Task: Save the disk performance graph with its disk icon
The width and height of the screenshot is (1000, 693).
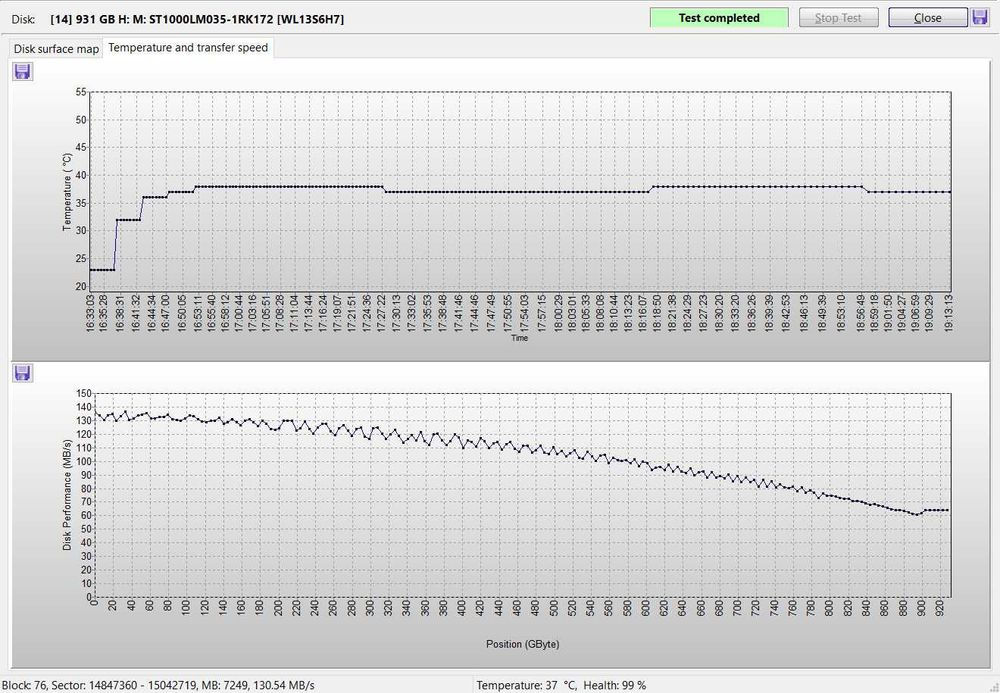Action: (x=22, y=373)
